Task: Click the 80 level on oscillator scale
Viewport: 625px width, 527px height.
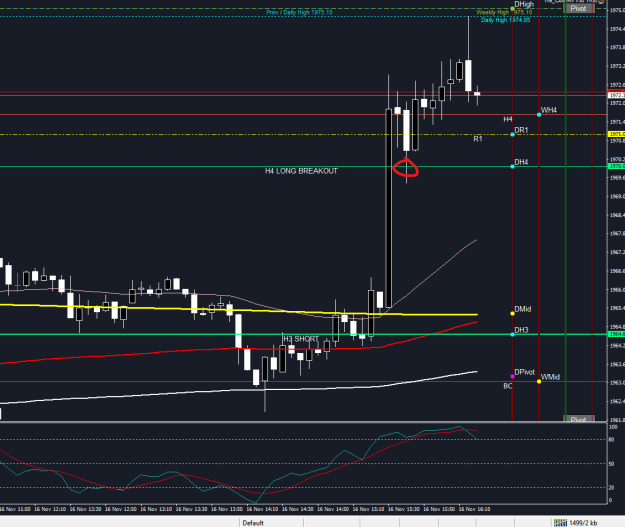Action: tap(612, 440)
